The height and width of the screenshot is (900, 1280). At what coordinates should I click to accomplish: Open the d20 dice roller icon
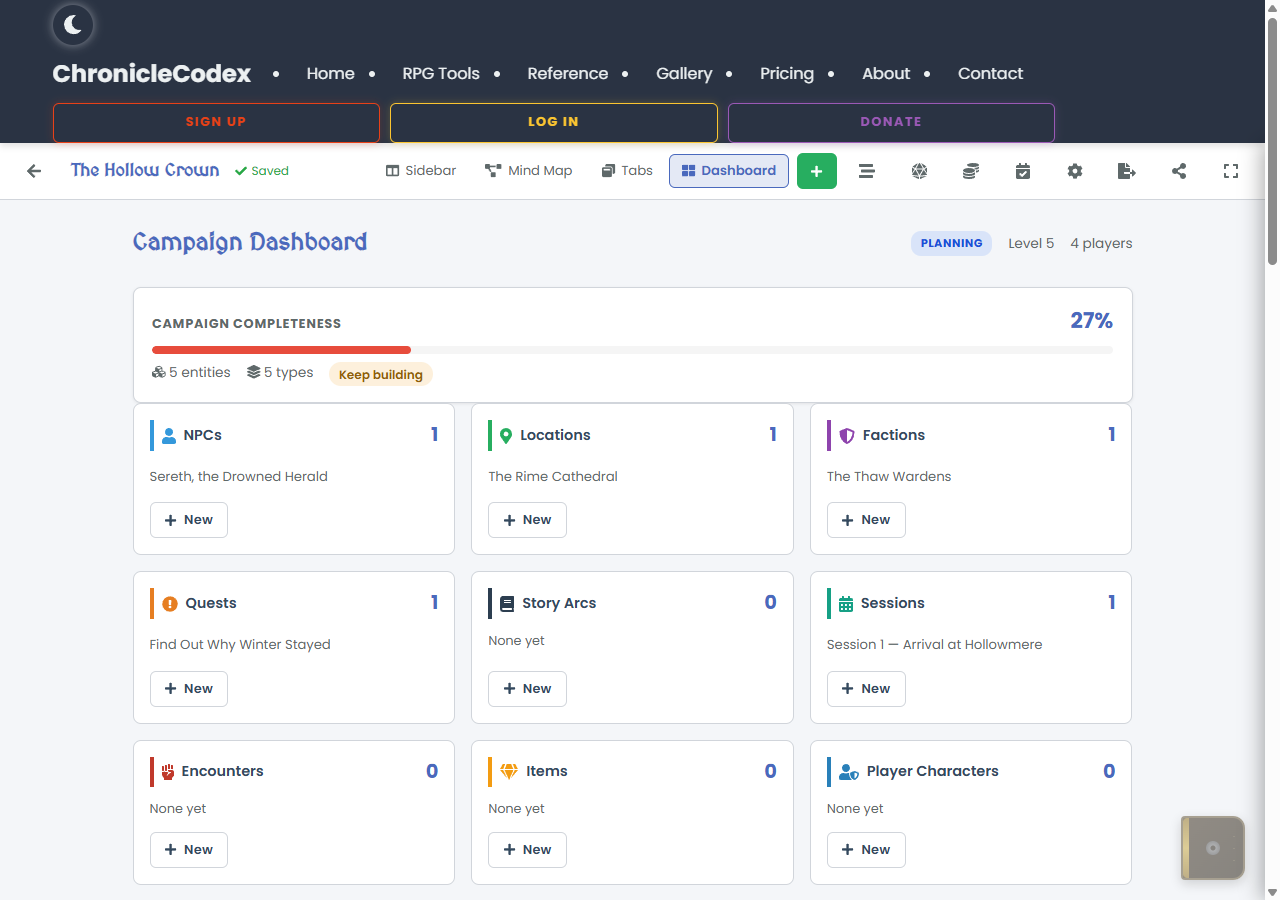(919, 171)
